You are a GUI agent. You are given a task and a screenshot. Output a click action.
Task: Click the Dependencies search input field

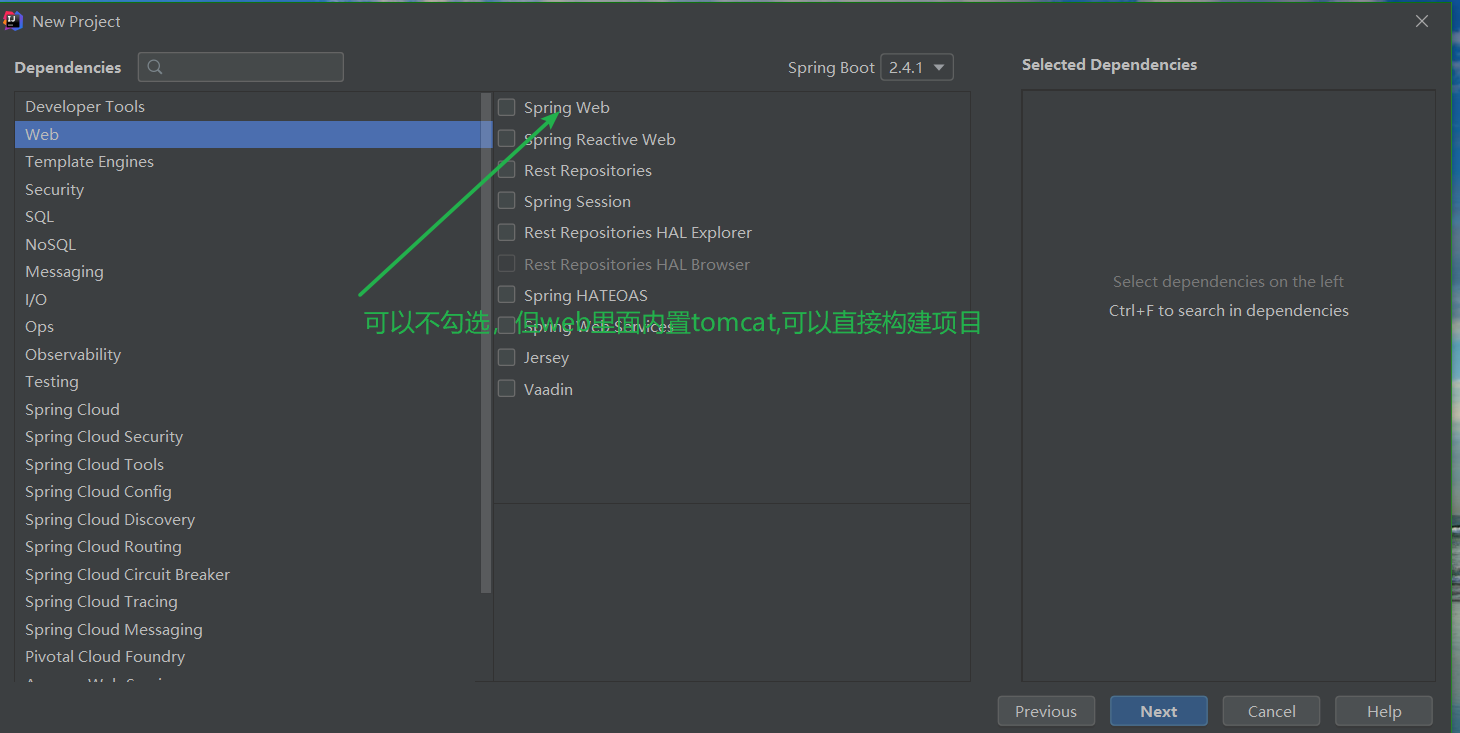[241, 67]
